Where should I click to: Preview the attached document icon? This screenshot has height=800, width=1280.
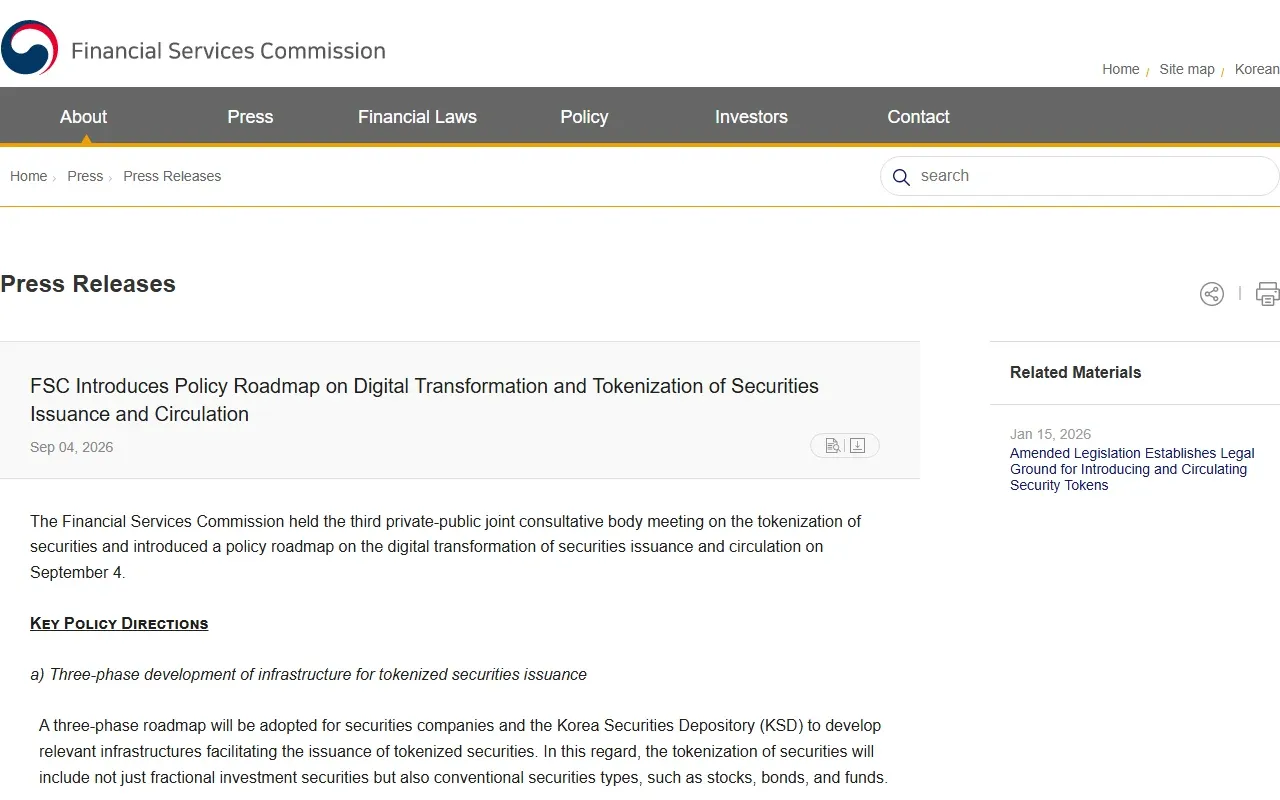pos(832,446)
